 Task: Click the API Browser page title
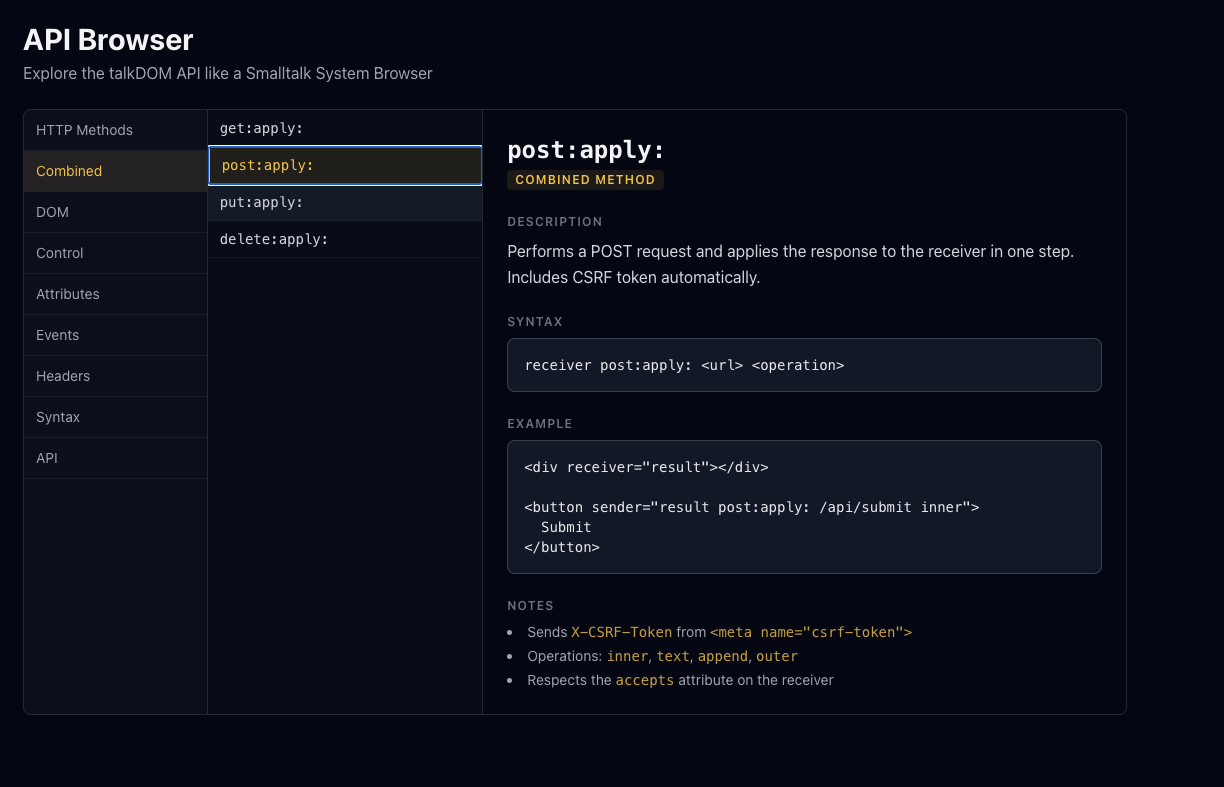point(108,40)
